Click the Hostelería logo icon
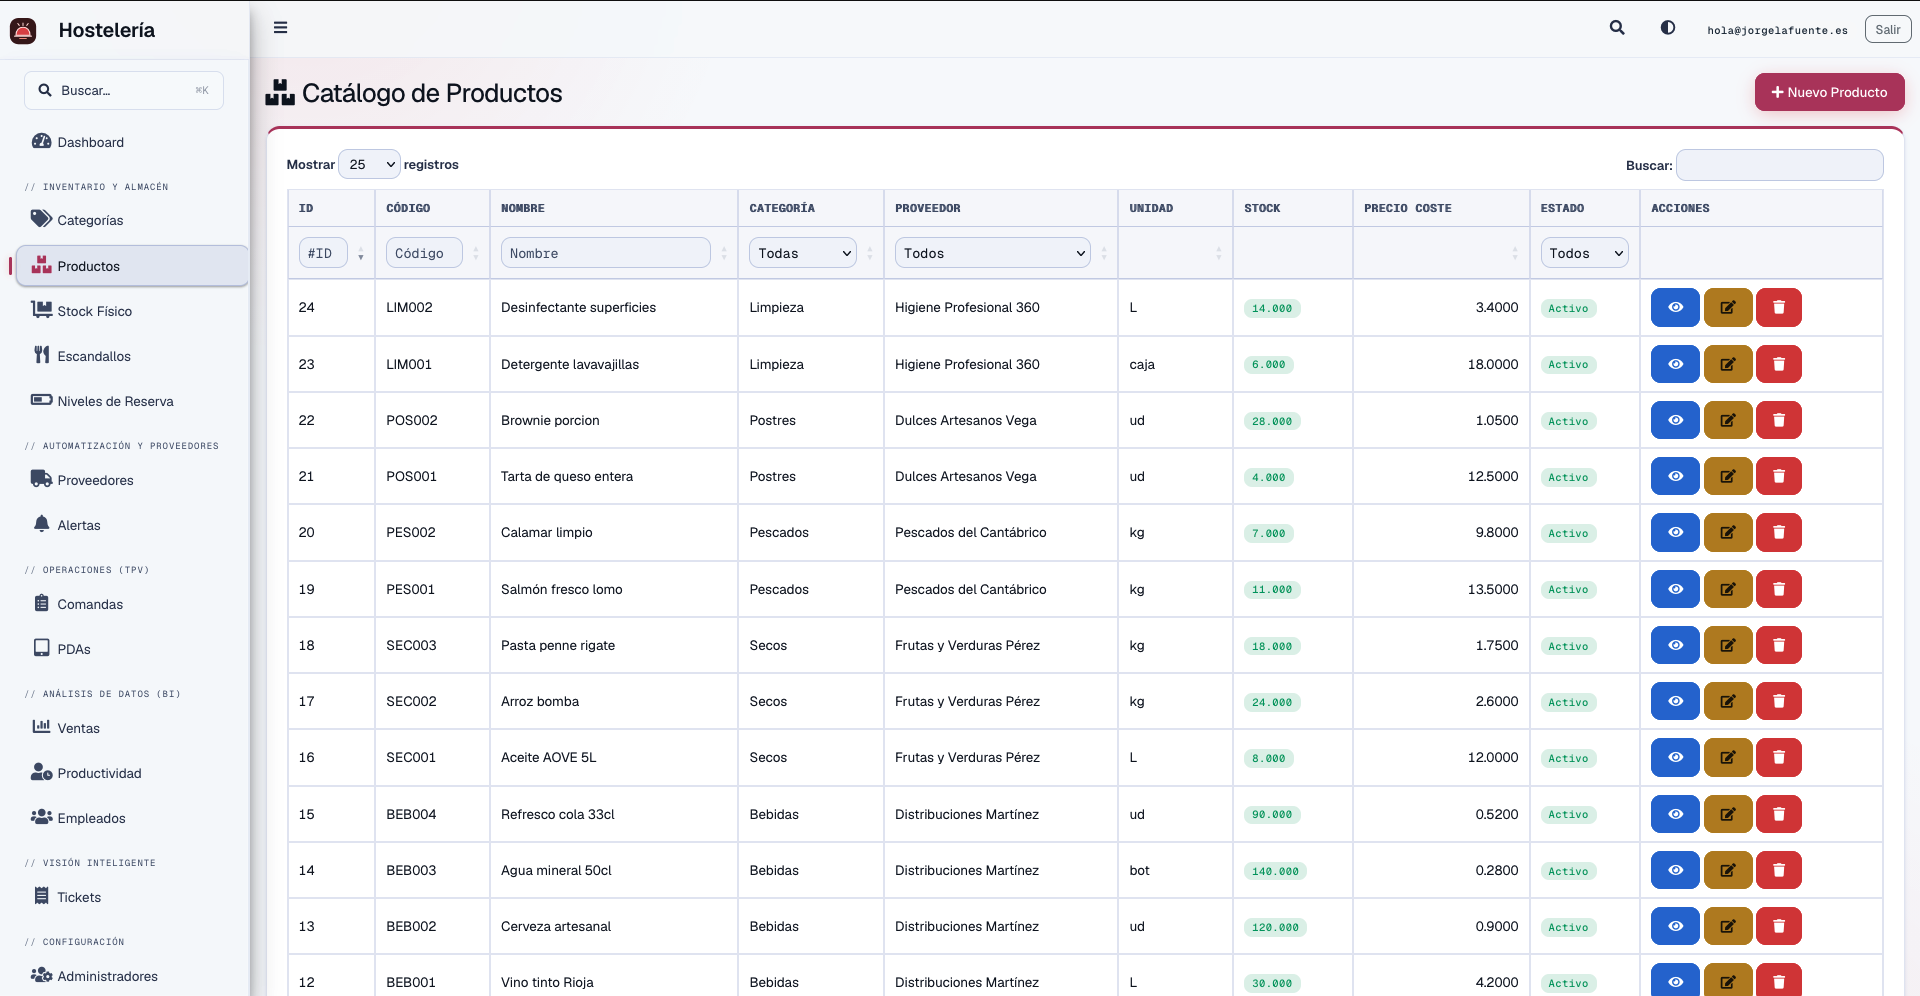1920x996 pixels. [23, 31]
